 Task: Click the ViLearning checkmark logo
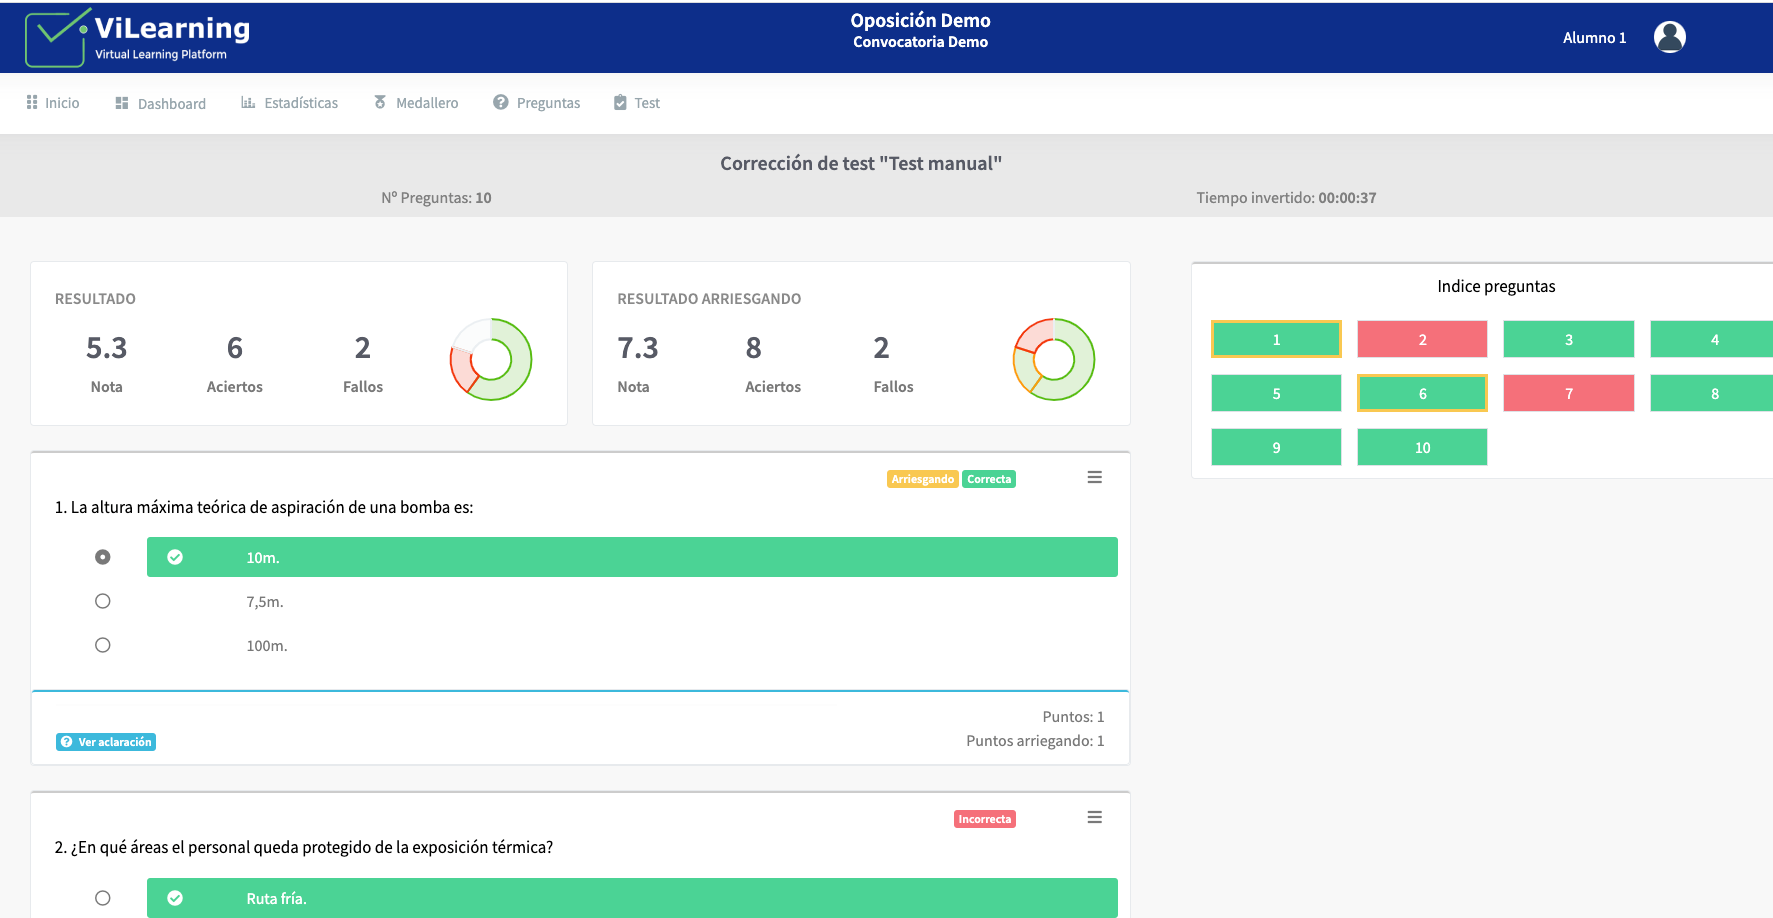(56, 39)
